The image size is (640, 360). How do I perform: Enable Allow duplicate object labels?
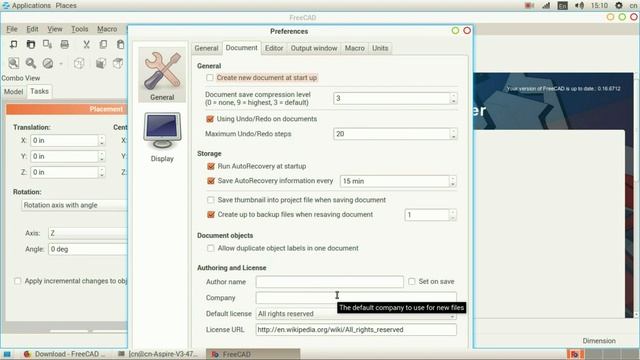click(211, 248)
